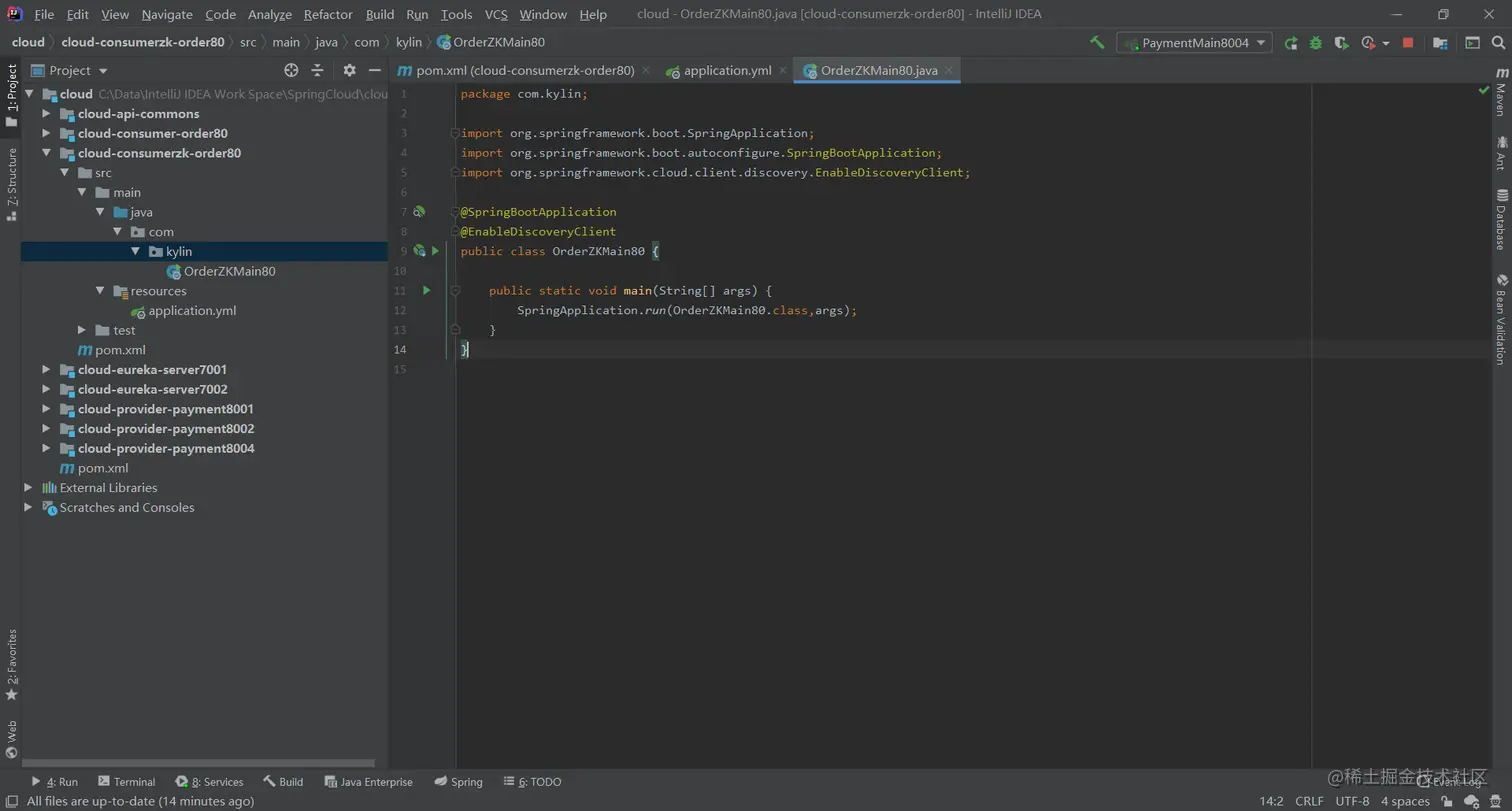1512x811 pixels.
Task: Open the Spring tool window
Action: [458, 782]
